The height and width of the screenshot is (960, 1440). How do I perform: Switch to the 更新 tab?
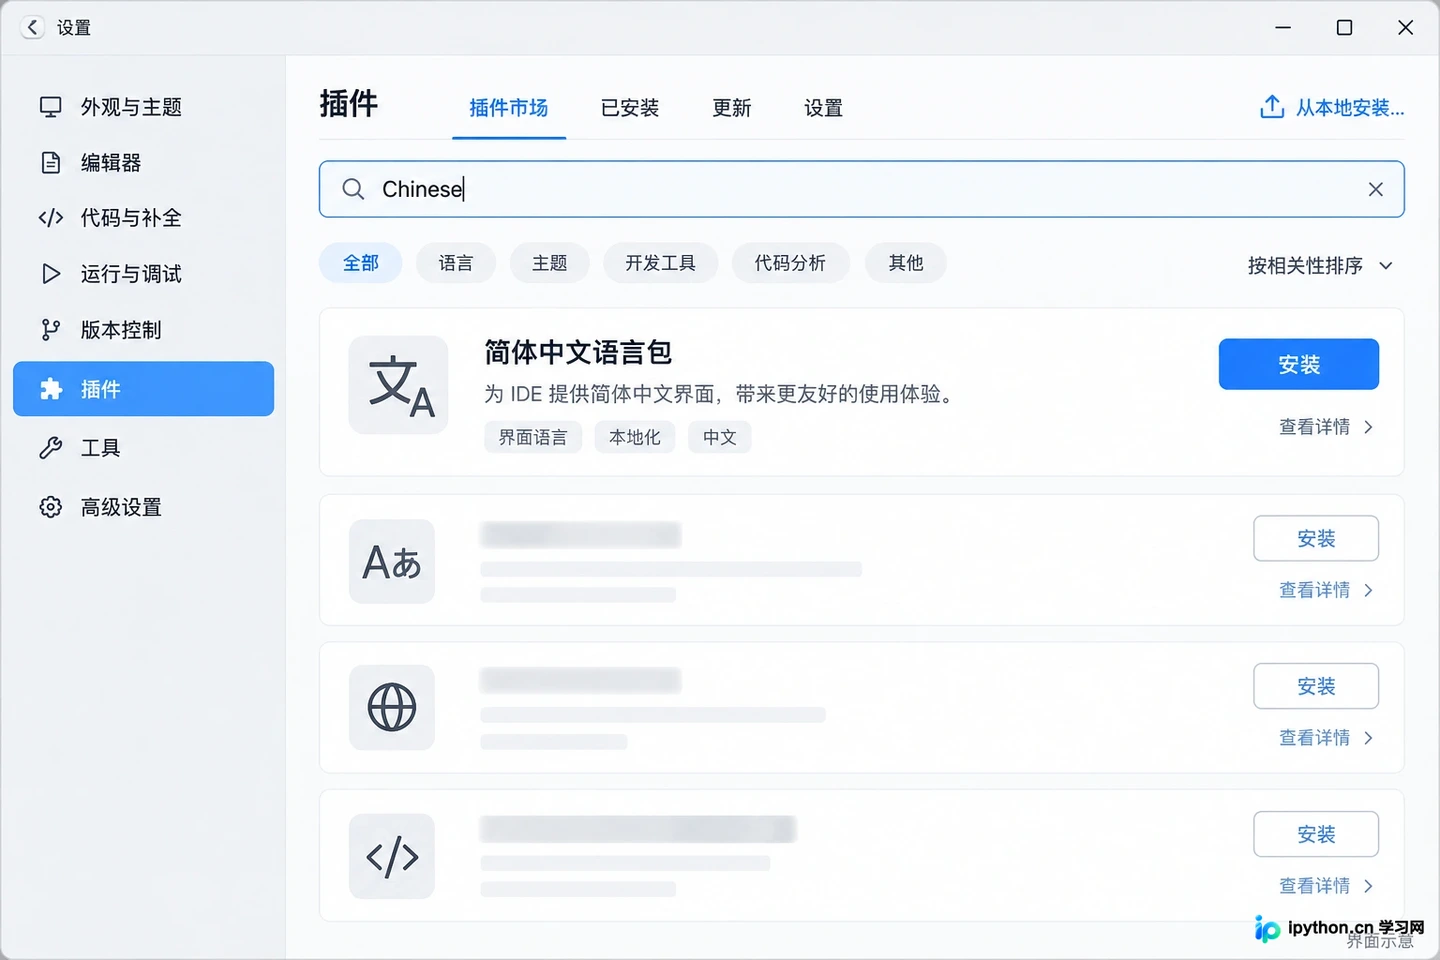731,108
